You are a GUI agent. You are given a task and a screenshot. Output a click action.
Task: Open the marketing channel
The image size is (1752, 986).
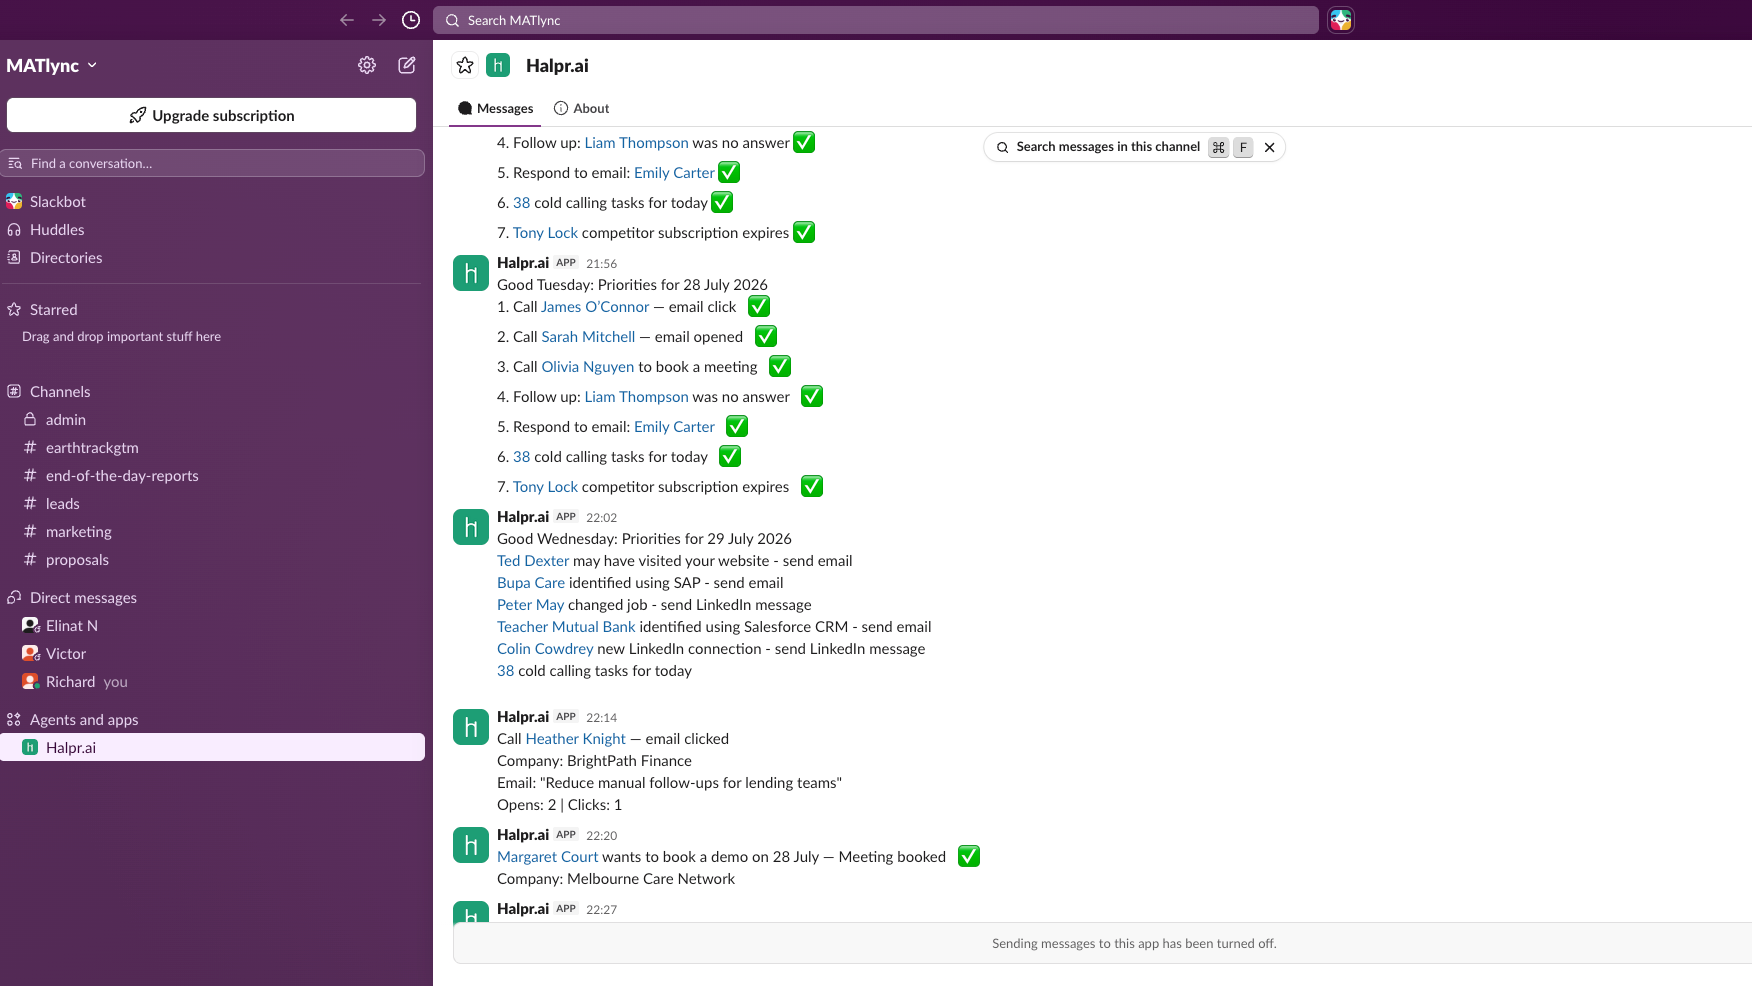point(78,532)
